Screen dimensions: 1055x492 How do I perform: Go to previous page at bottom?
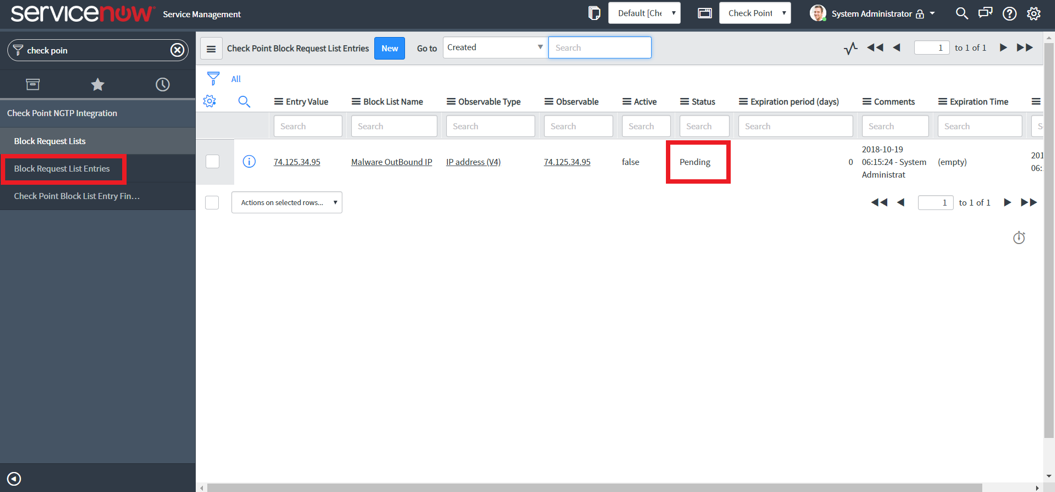tap(900, 203)
